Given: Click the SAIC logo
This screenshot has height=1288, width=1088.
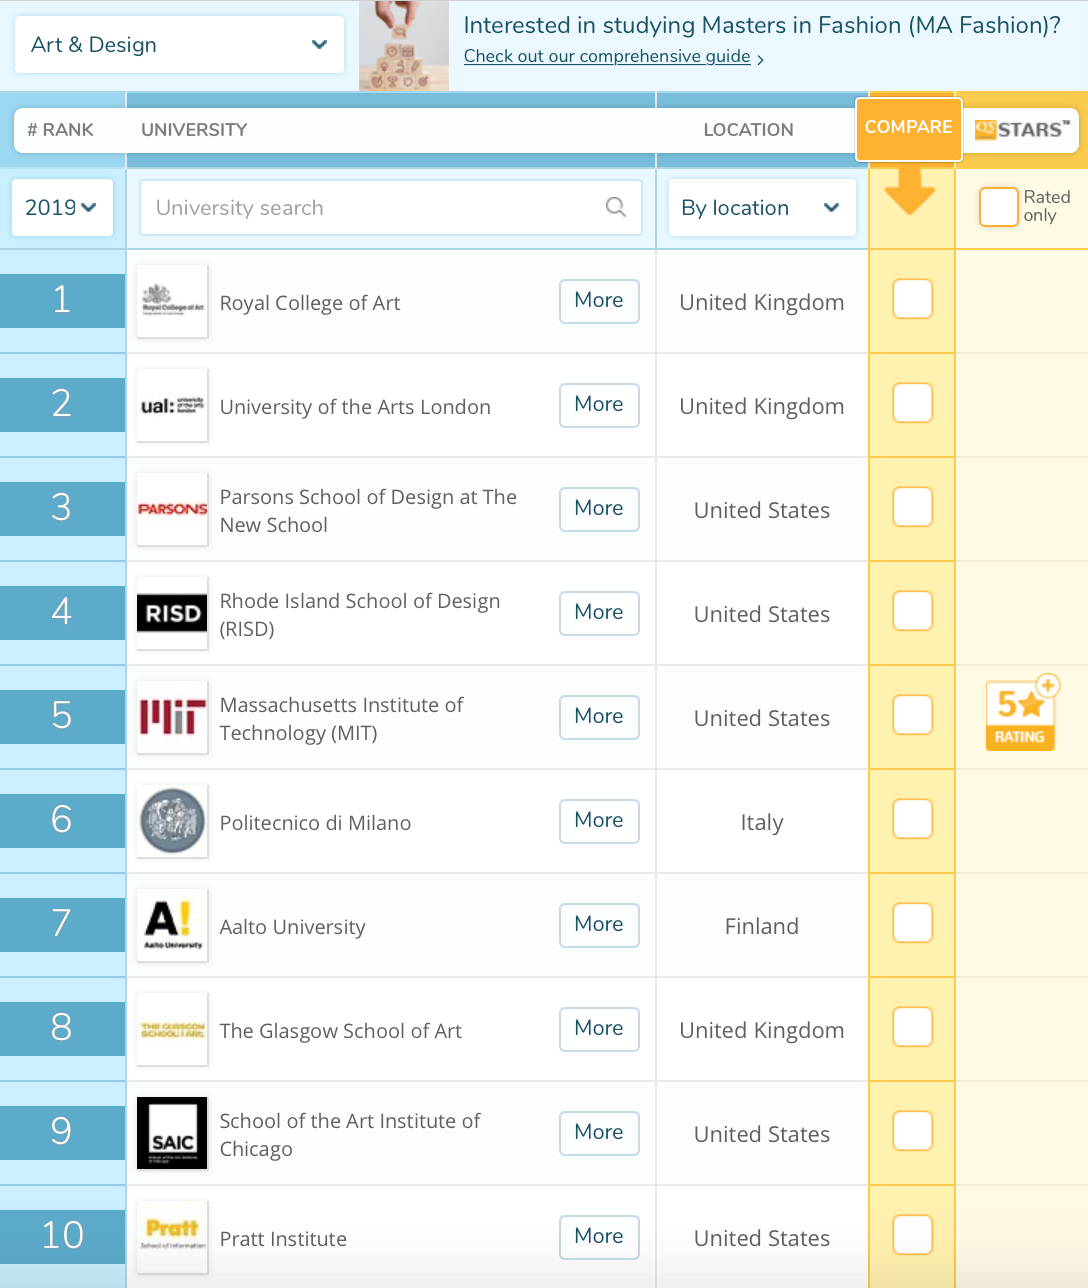Looking at the screenshot, I should coord(172,1133).
